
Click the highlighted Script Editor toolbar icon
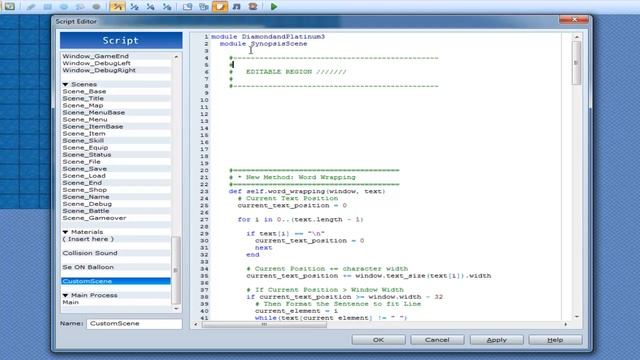point(220,7)
